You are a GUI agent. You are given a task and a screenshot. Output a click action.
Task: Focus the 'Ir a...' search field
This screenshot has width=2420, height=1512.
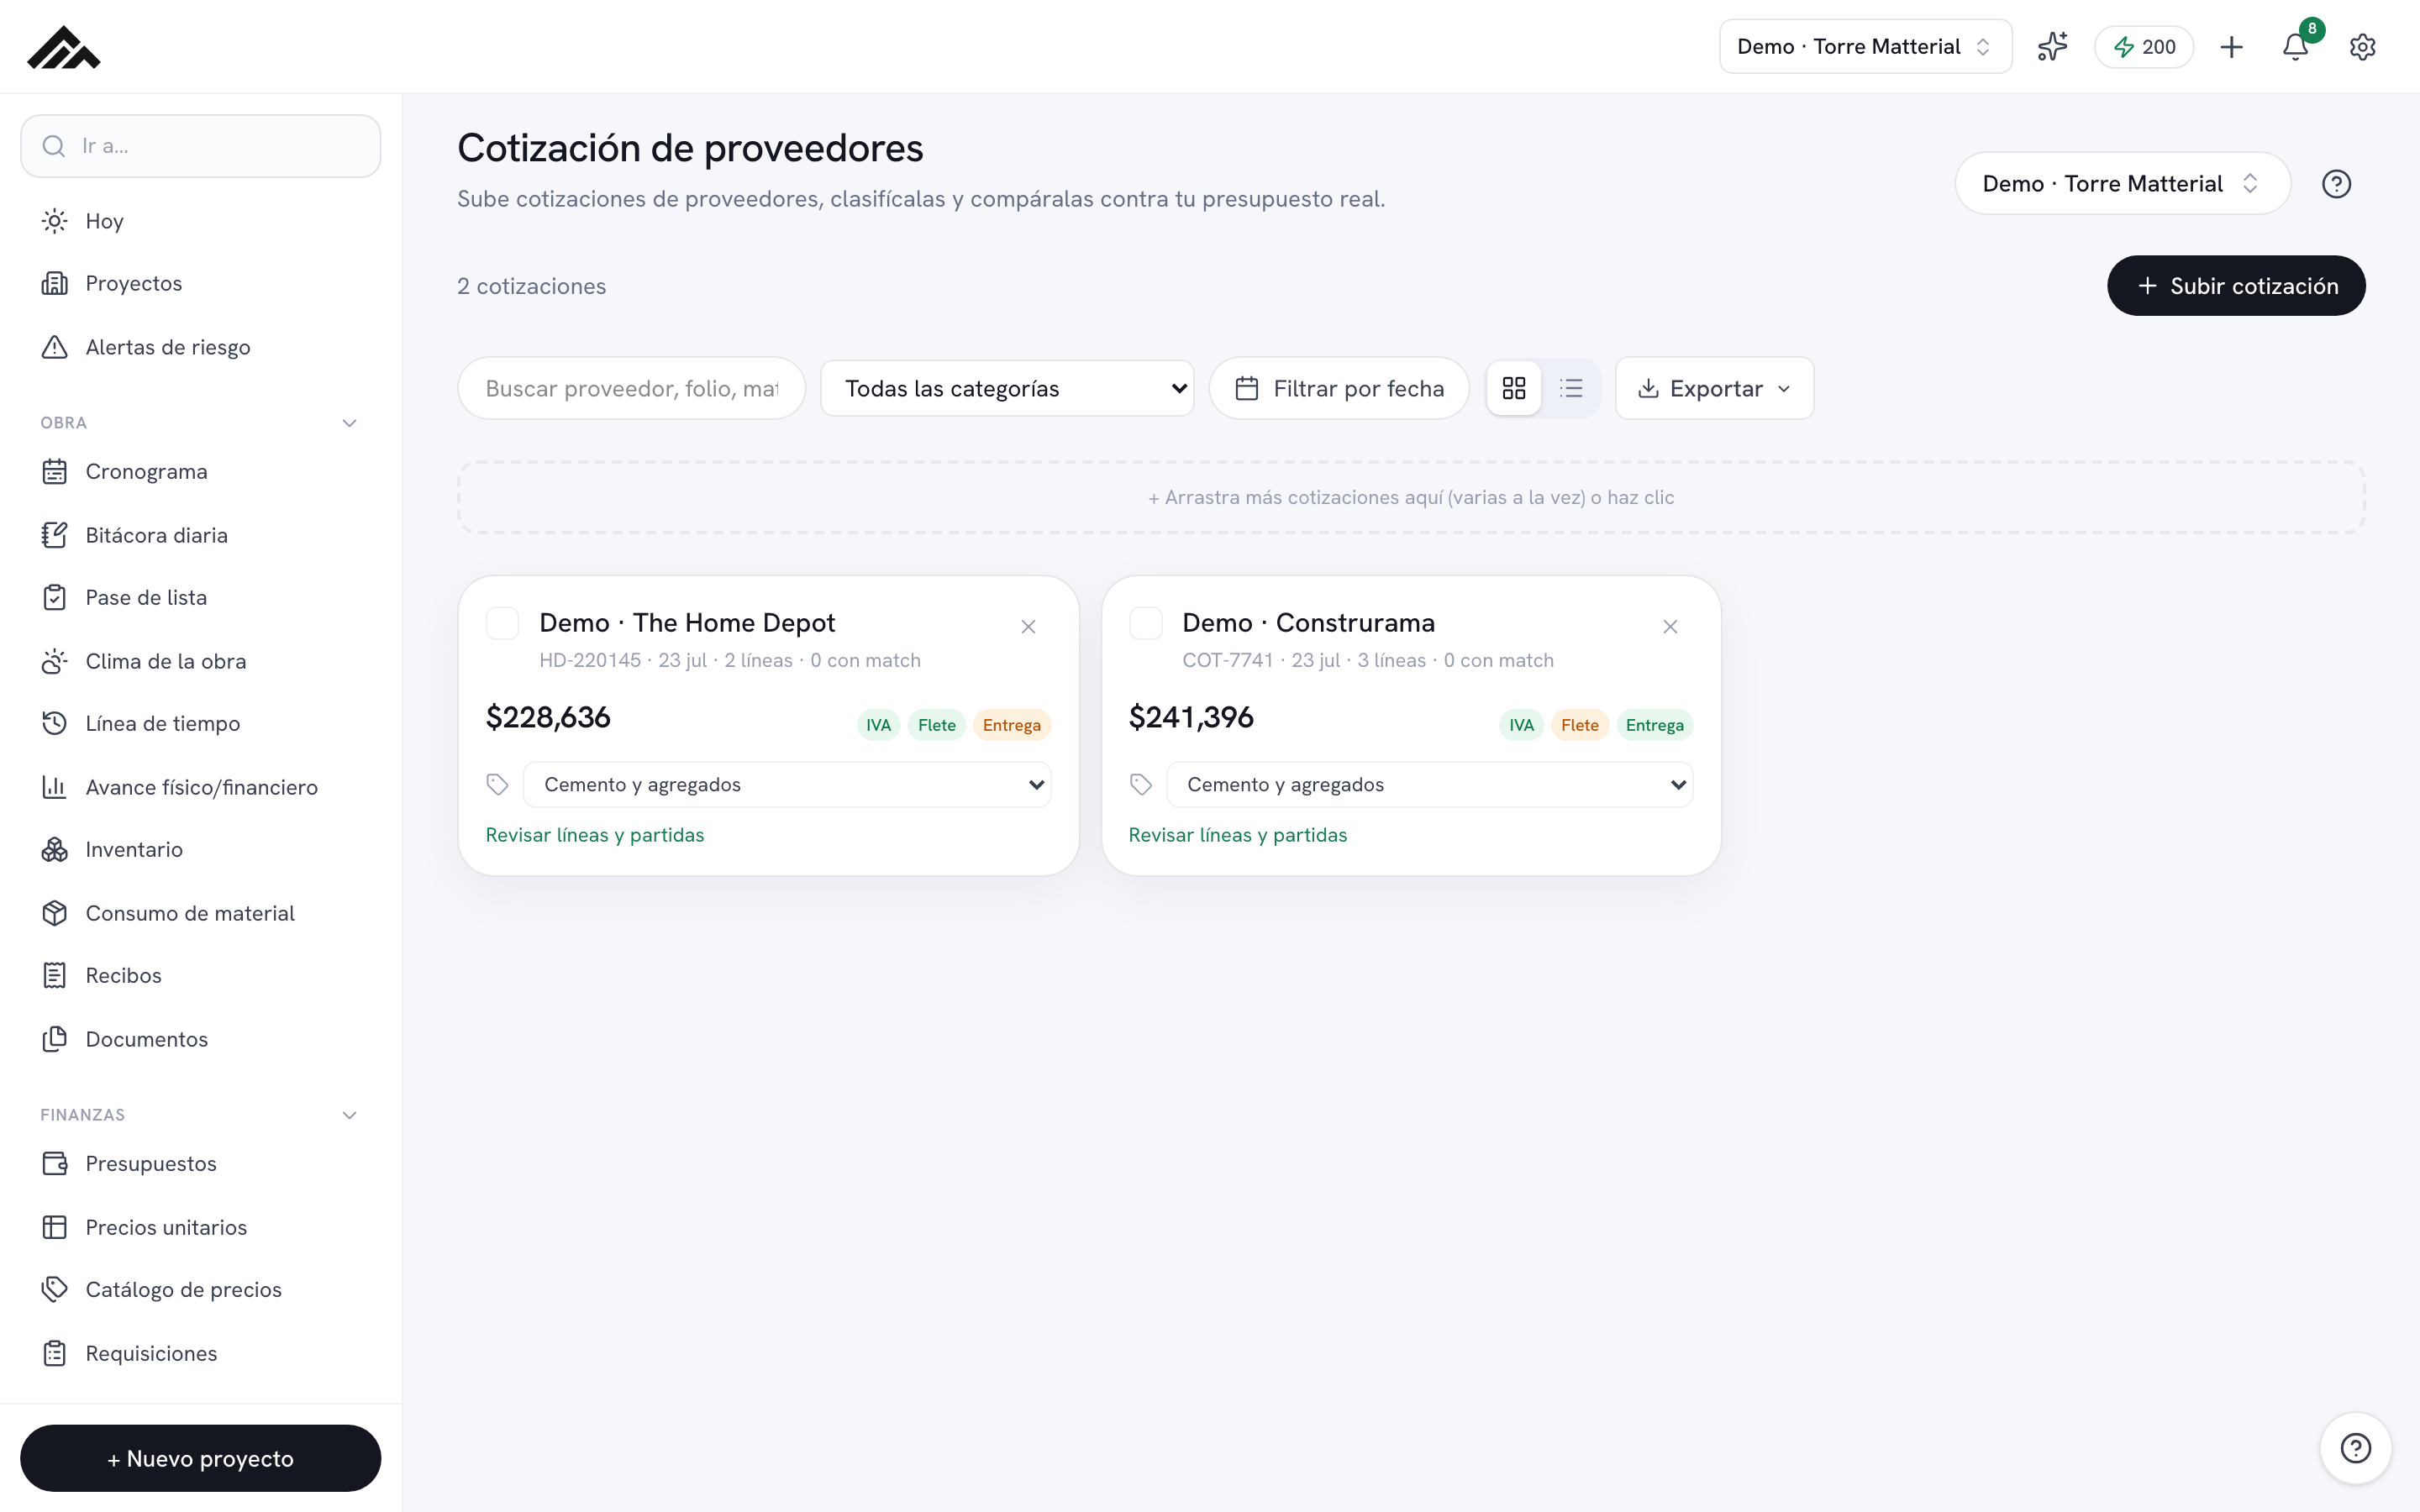[200, 146]
